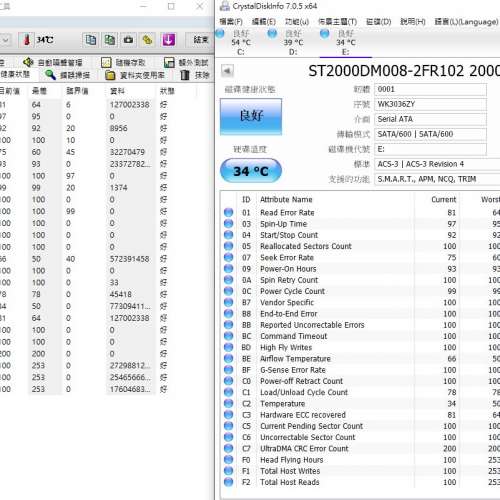Image resolution: width=500 pixels, height=500 pixels.
Task: Select the C: disk tab at 54 °C
Action: click(241, 43)
